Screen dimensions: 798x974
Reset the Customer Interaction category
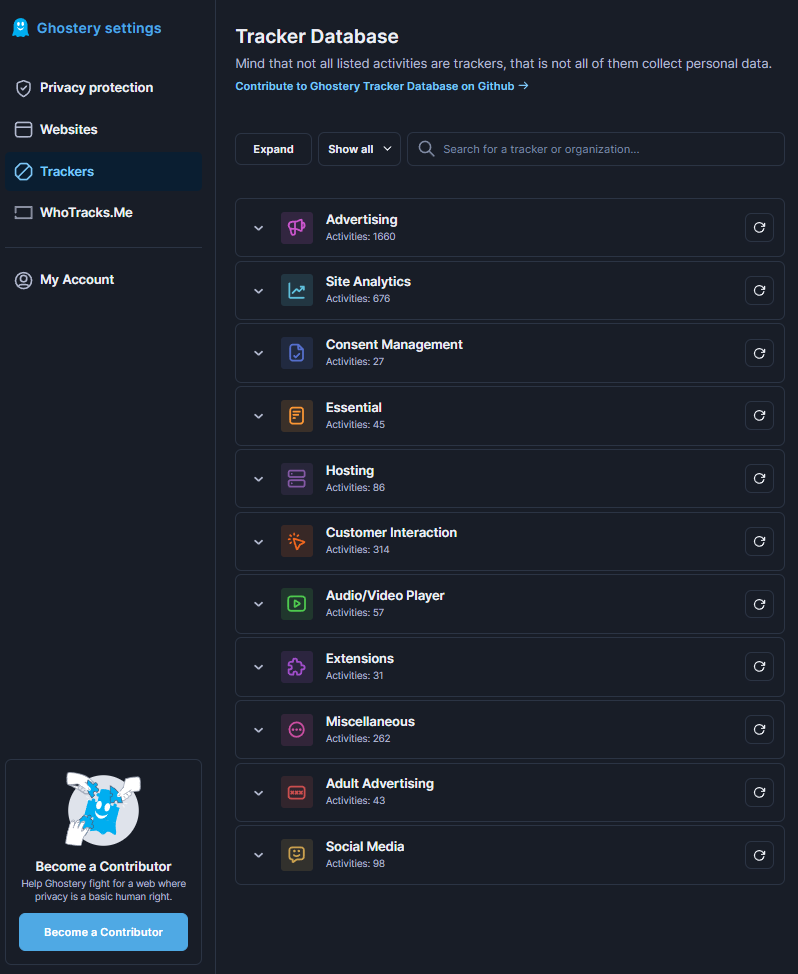coord(759,542)
